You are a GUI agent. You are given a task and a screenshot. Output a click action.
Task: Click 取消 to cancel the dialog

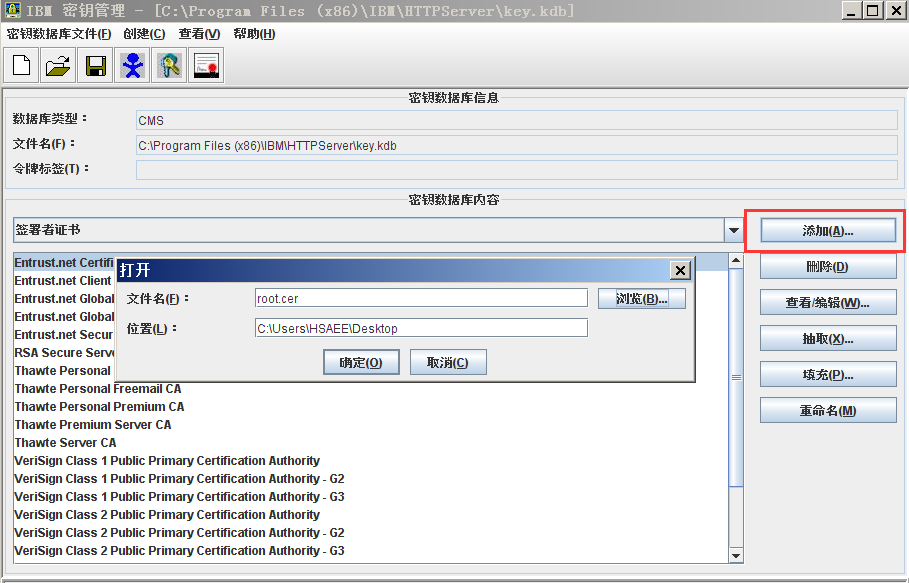coord(448,362)
